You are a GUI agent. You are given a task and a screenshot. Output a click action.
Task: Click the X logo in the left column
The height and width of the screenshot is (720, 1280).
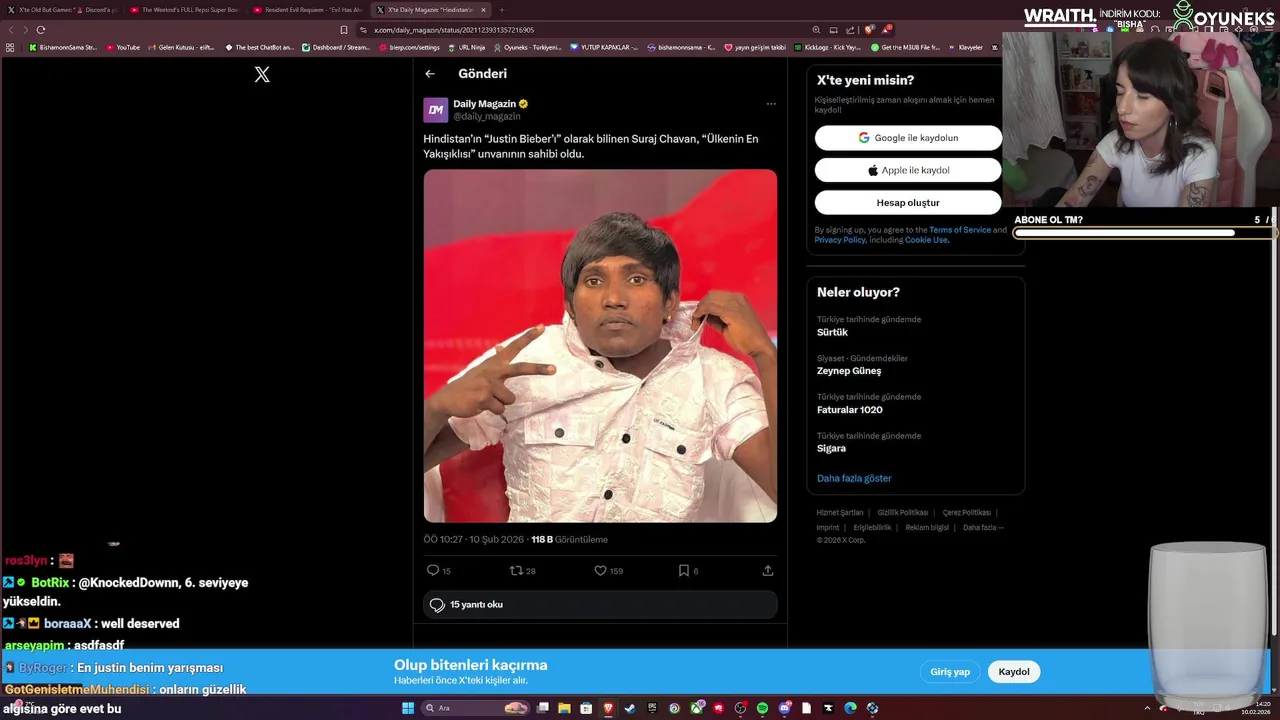pos(262,74)
